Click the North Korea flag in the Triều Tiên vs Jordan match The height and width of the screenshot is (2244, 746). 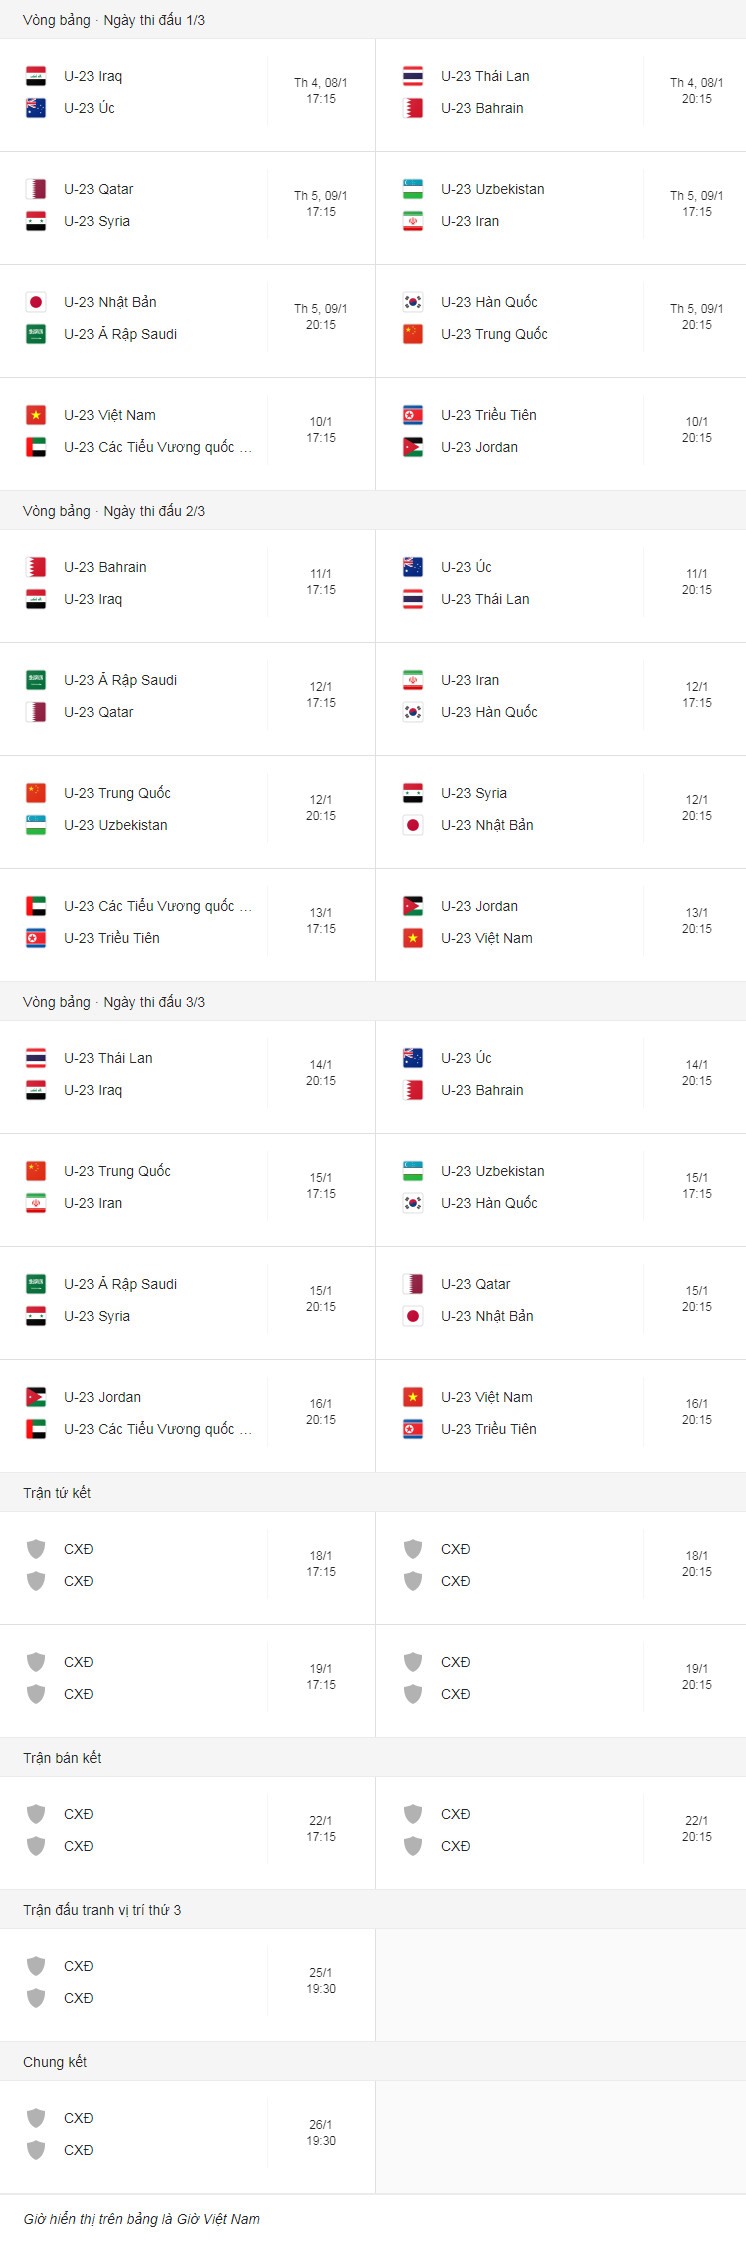tap(413, 415)
